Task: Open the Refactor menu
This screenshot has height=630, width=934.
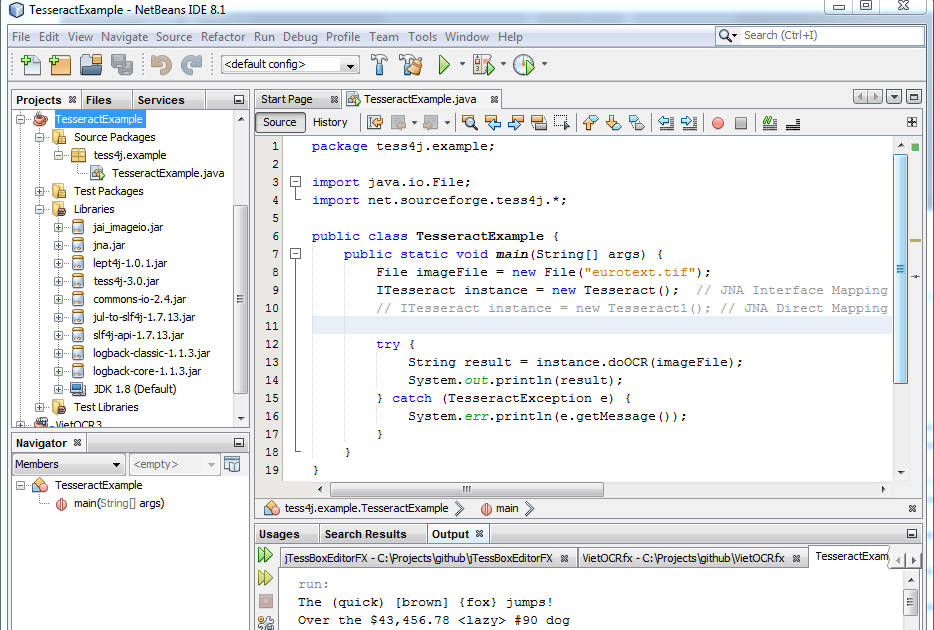Action: (x=223, y=37)
